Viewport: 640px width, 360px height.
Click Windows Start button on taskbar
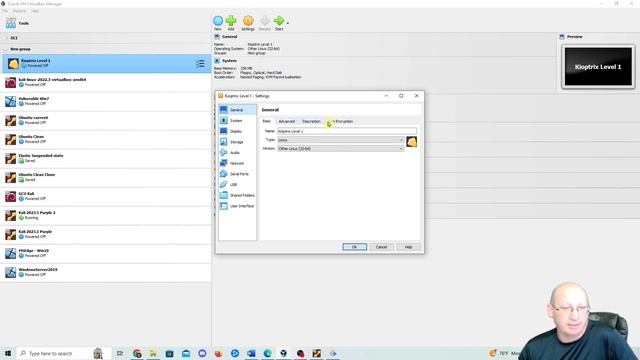coord(8,353)
